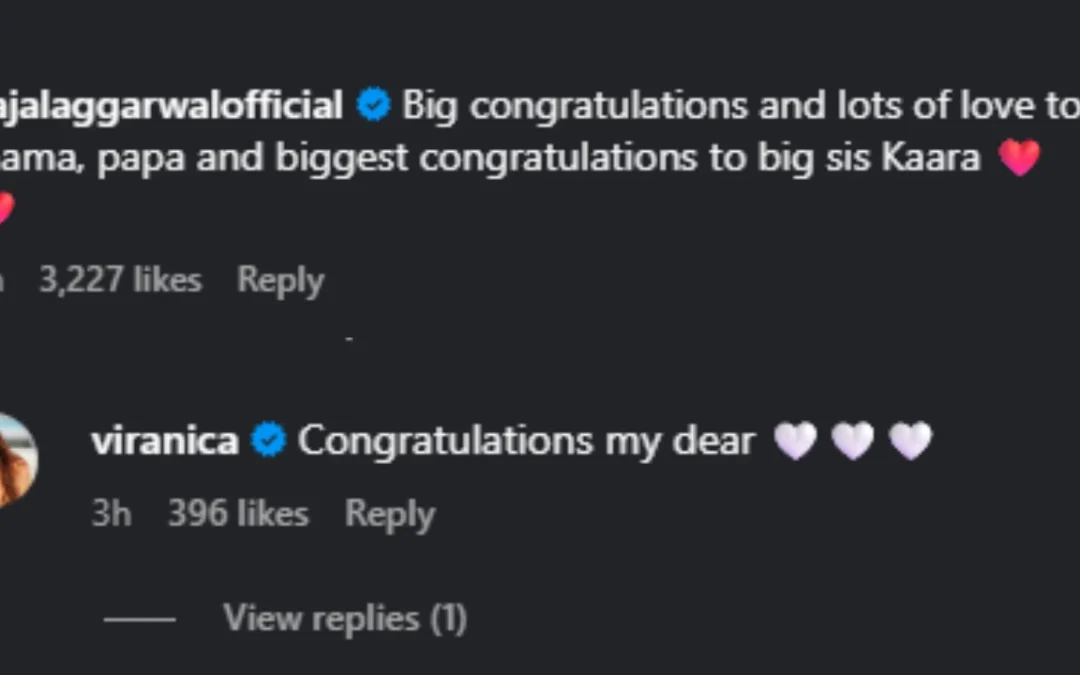Open kajalaggarwalofficial's profile from the username

170,104
